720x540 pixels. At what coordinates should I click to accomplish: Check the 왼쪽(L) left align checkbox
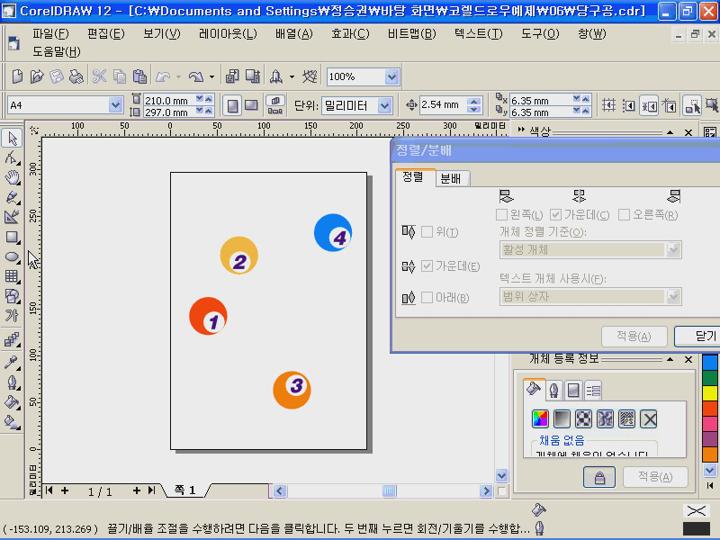[x=502, y=214]
